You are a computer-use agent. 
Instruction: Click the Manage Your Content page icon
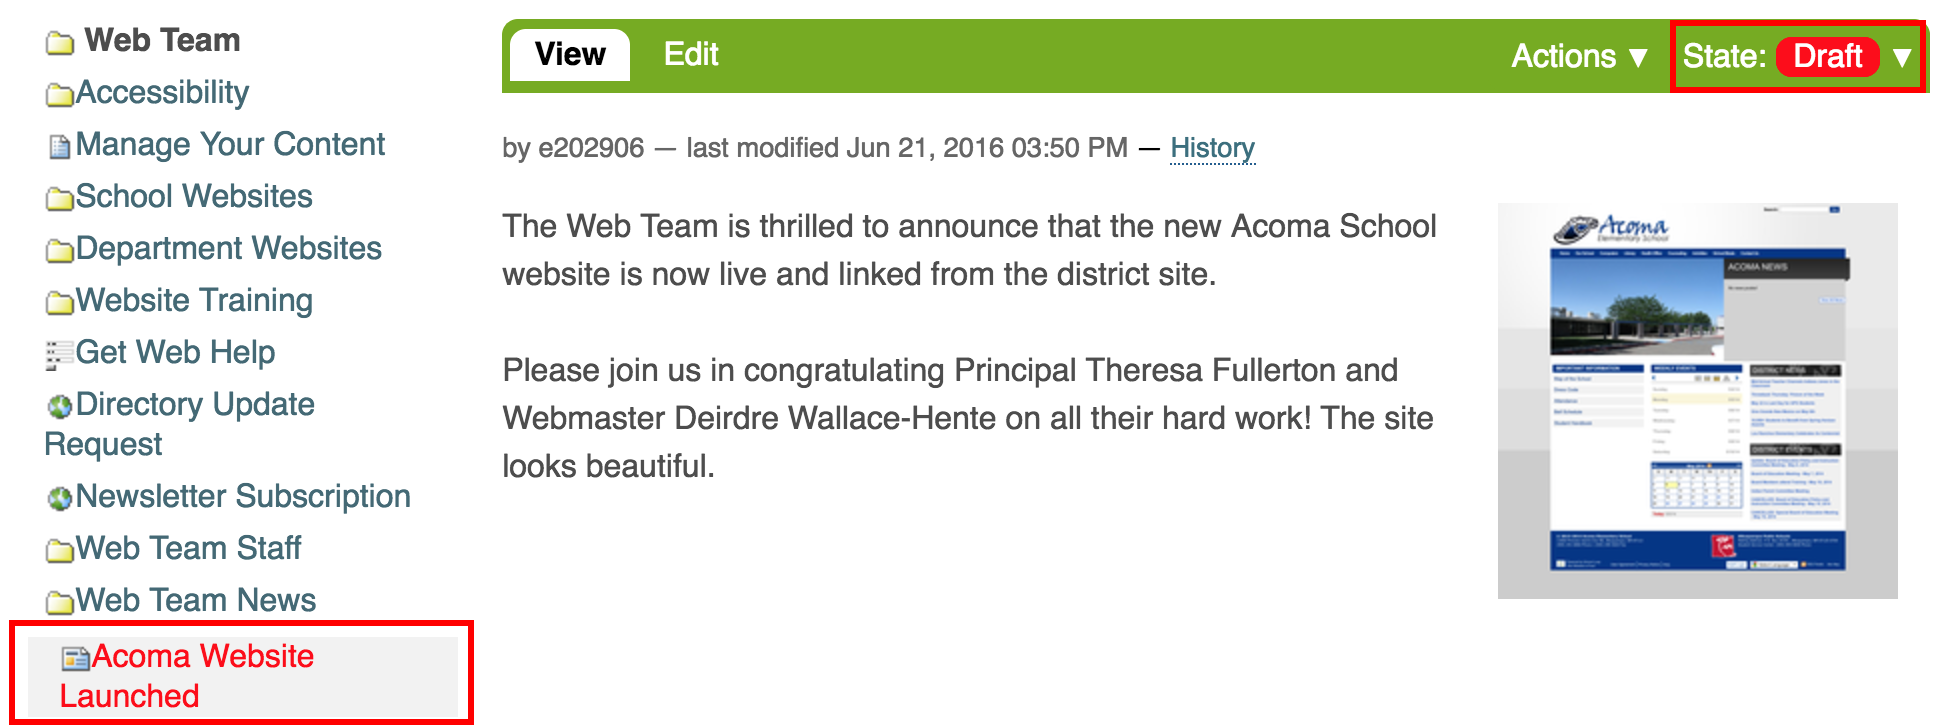60,147
